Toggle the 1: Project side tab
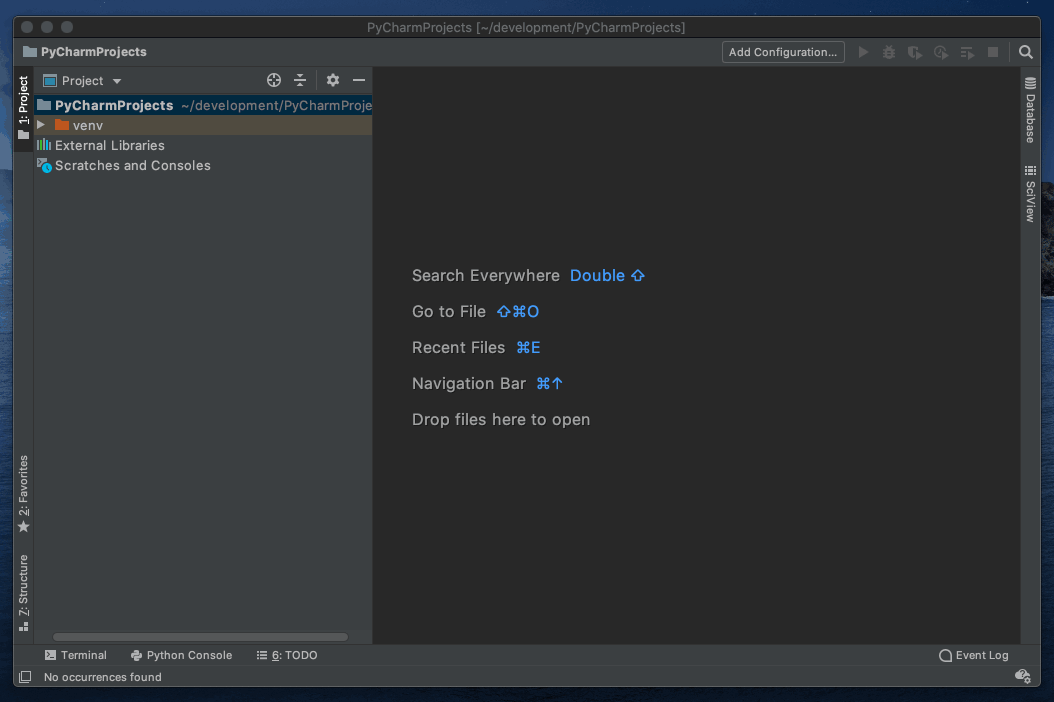 (x=24, y=108)
